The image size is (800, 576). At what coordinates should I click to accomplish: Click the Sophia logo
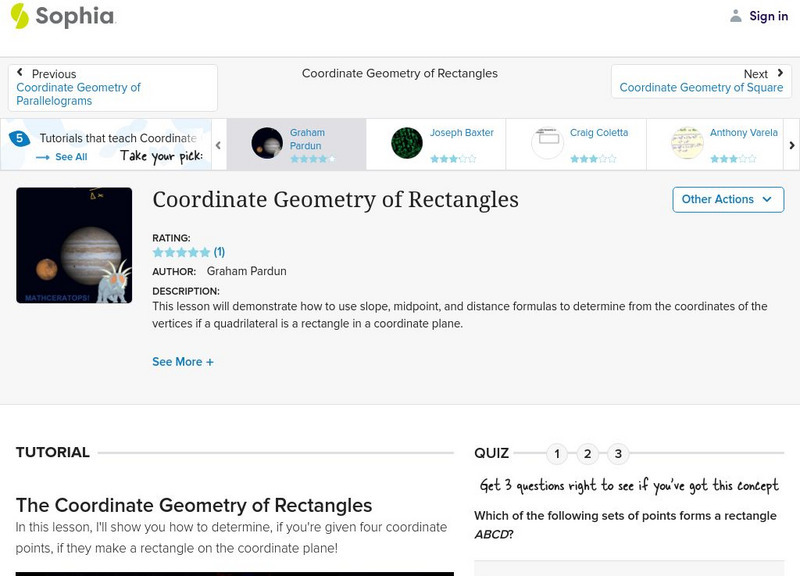point(62,16)
